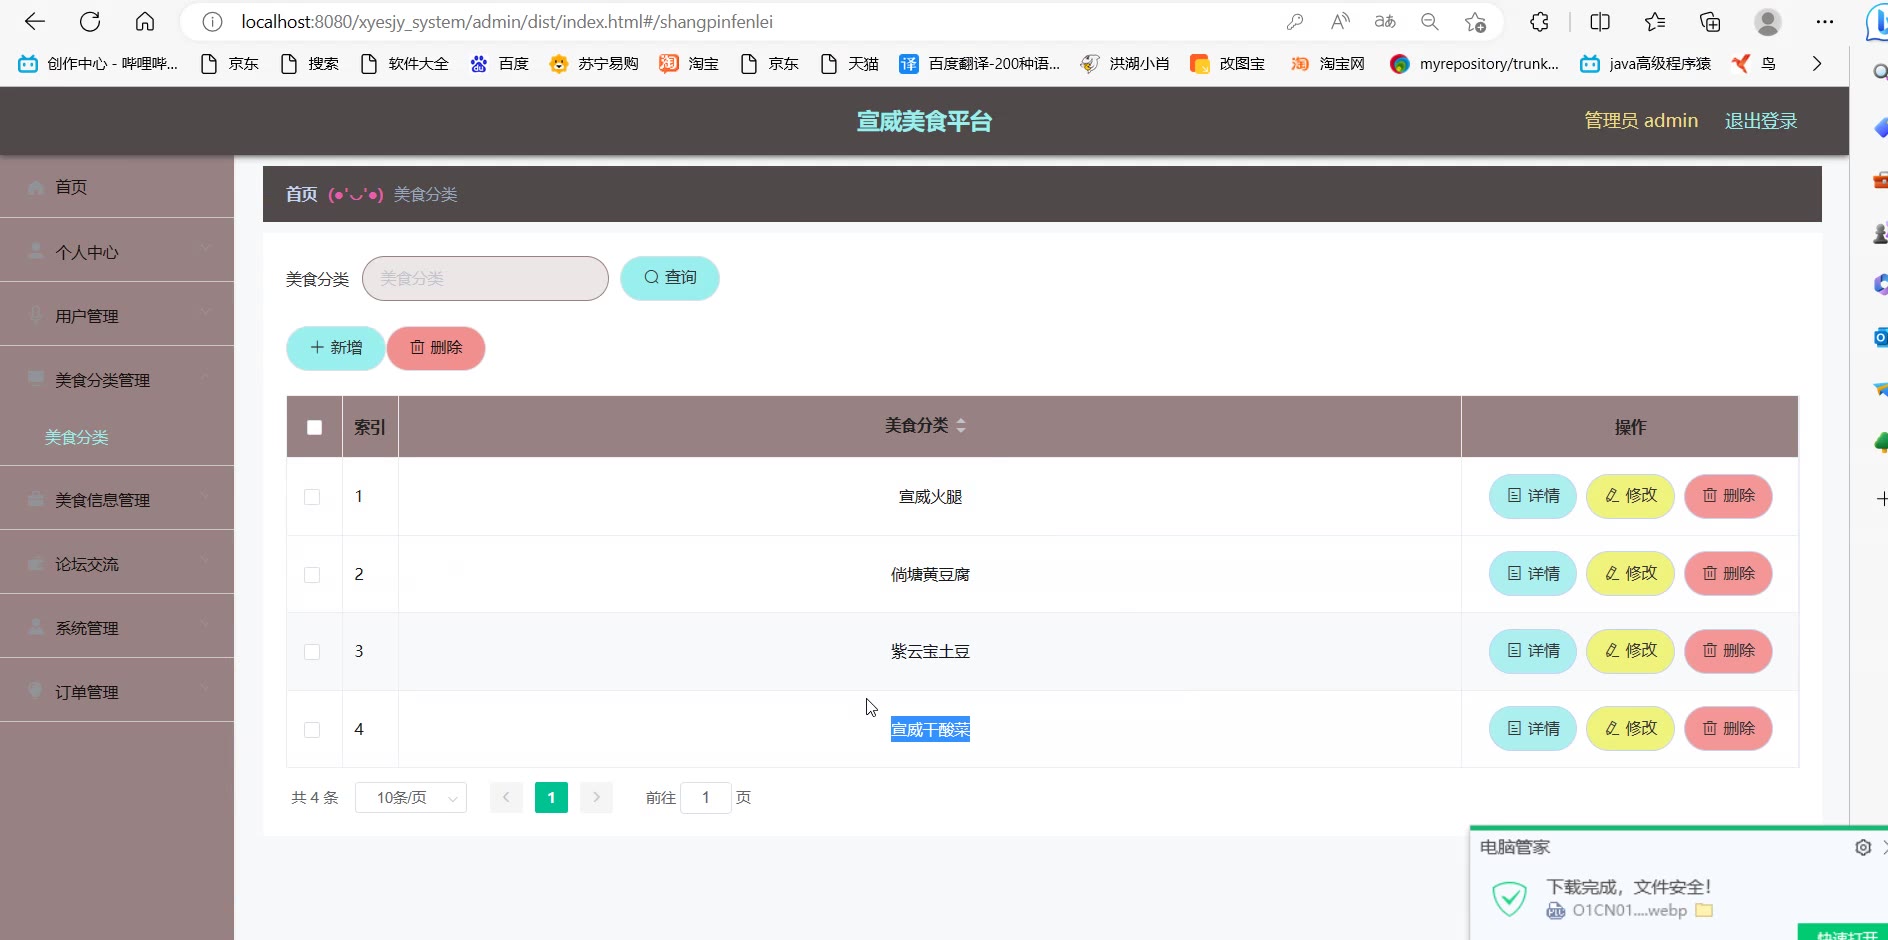Image resolution: width=1888 pixels, height=940 pixels.
Task: Click the 删除 batch delete button above the table
Action: tap(436, 348)
